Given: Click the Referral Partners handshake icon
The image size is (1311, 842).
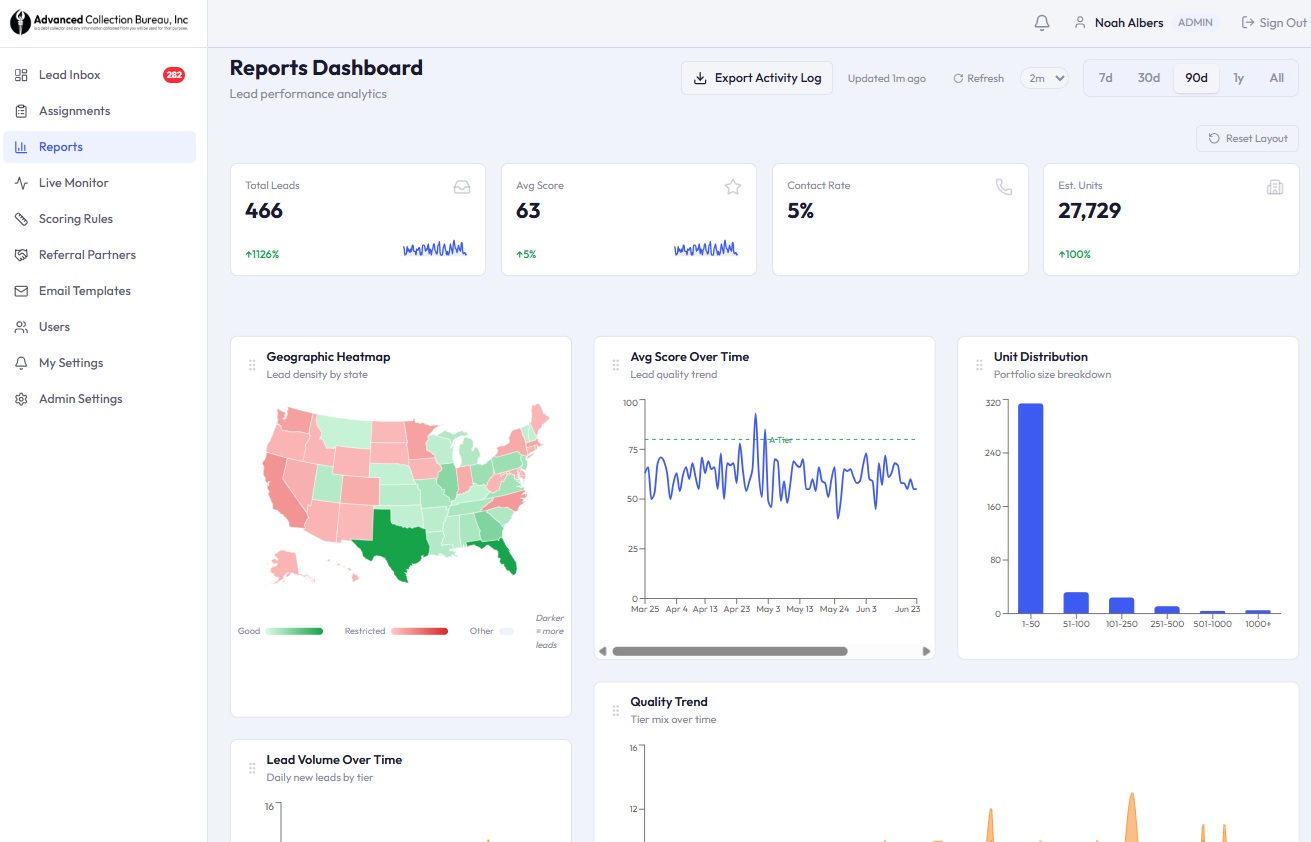Looking at the screenshot, I should pyautogui.click(x=21, y=255).
